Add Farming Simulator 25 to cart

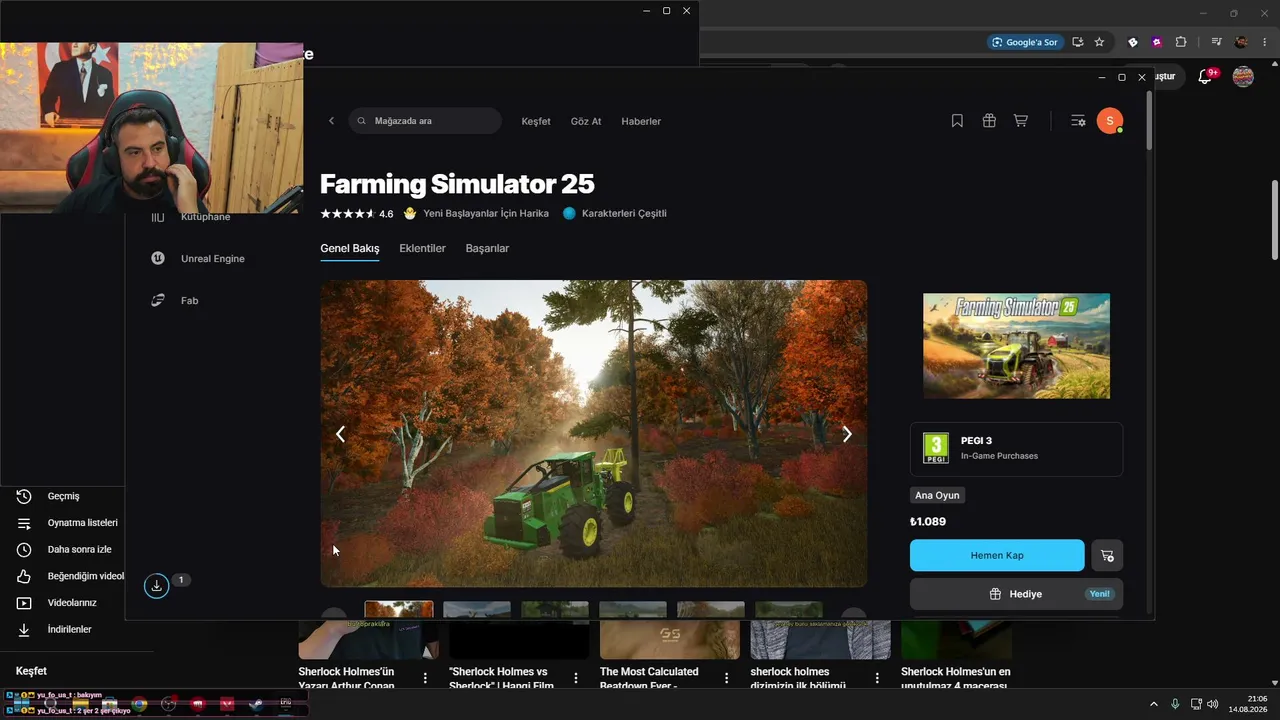[1107, 555]
